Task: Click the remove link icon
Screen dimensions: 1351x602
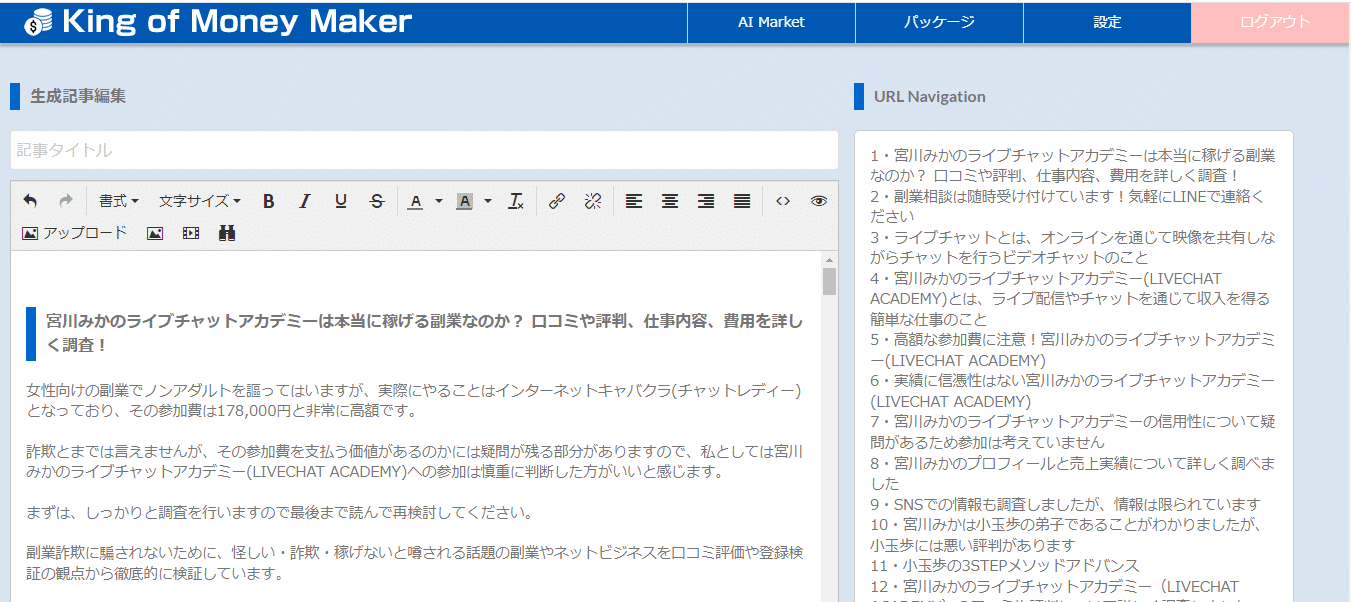Action: point(593,201)
